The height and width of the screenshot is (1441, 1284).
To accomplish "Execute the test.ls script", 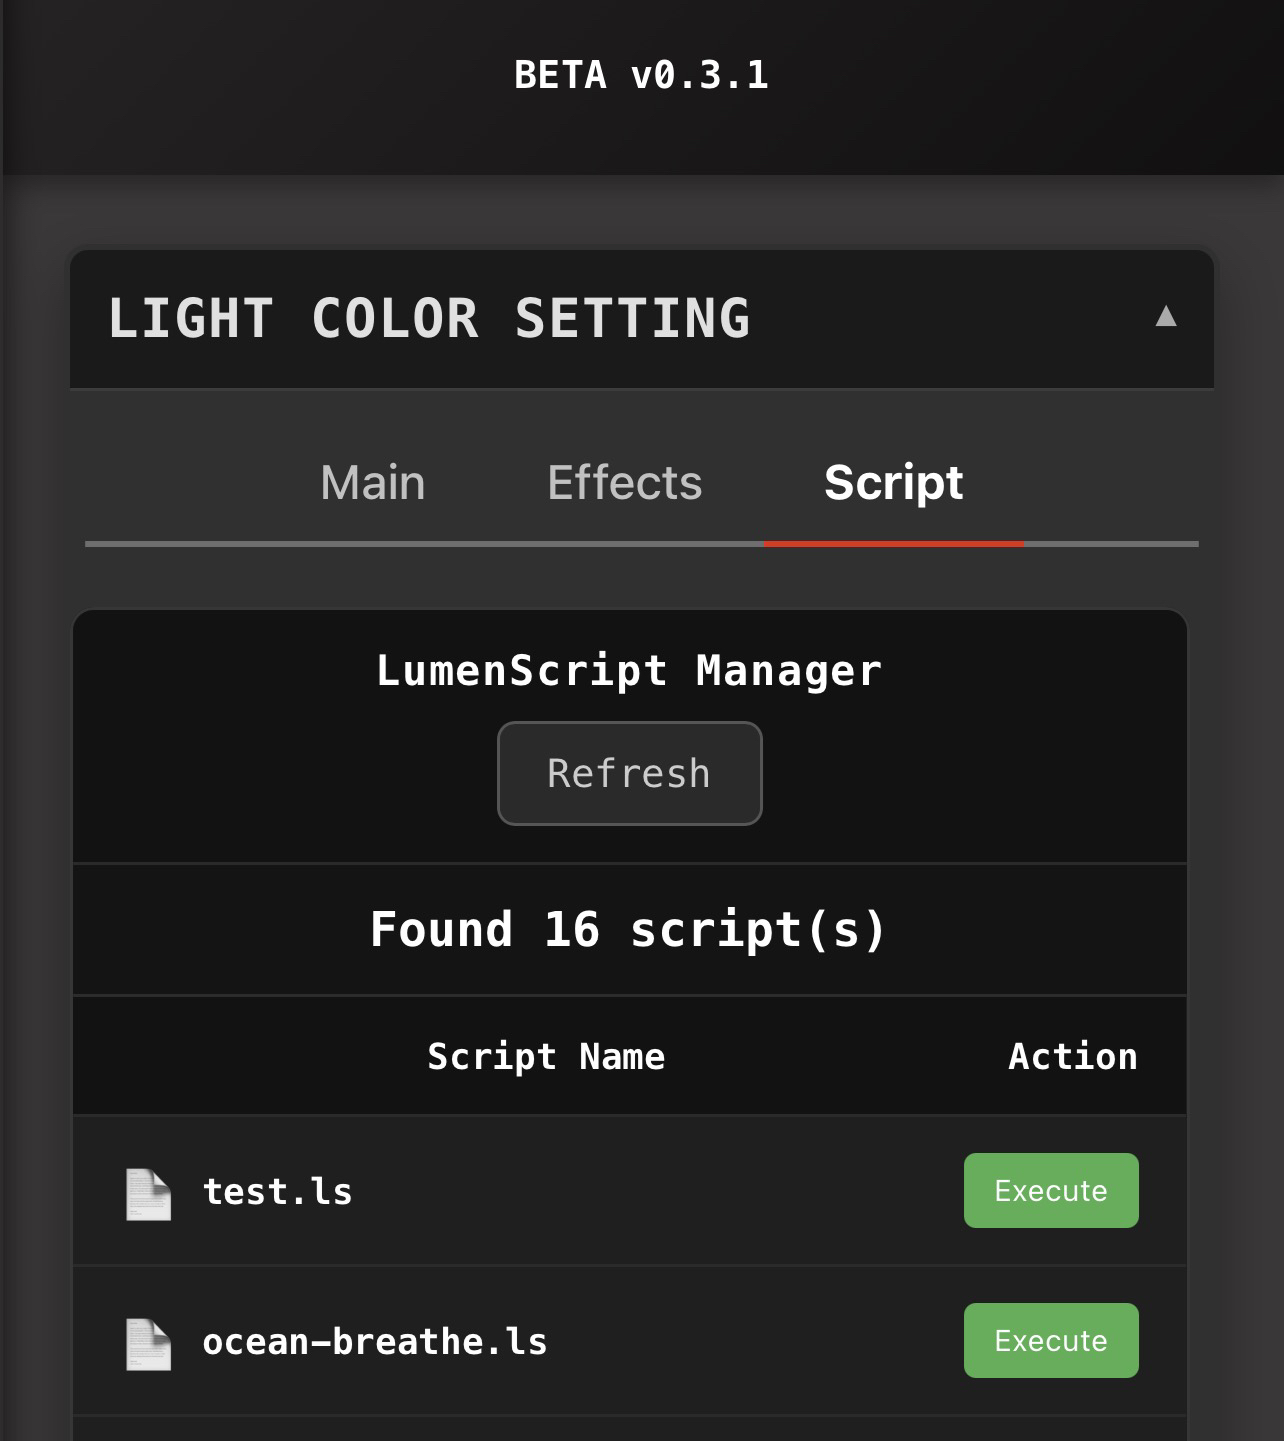I will pos(1050,1190).
